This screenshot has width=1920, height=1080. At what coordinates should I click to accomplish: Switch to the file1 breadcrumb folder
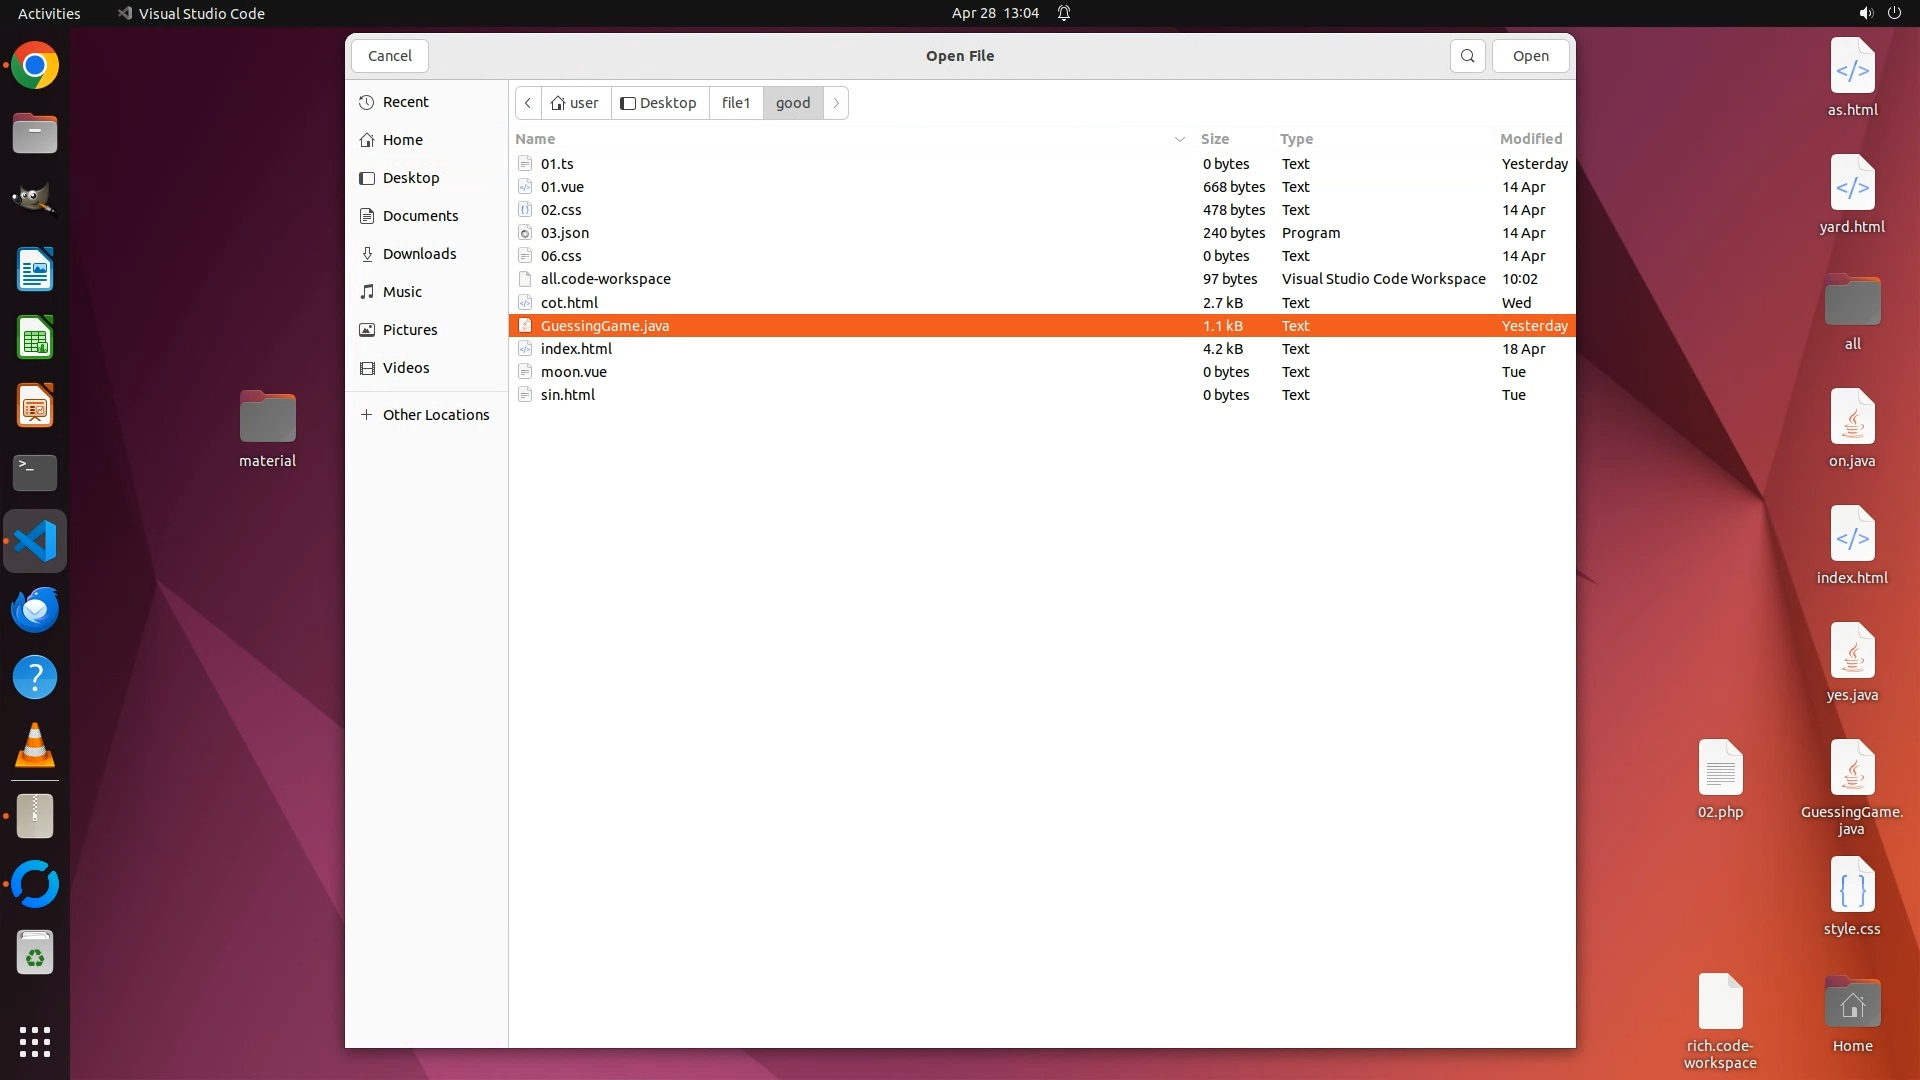(x=735, y=103)
